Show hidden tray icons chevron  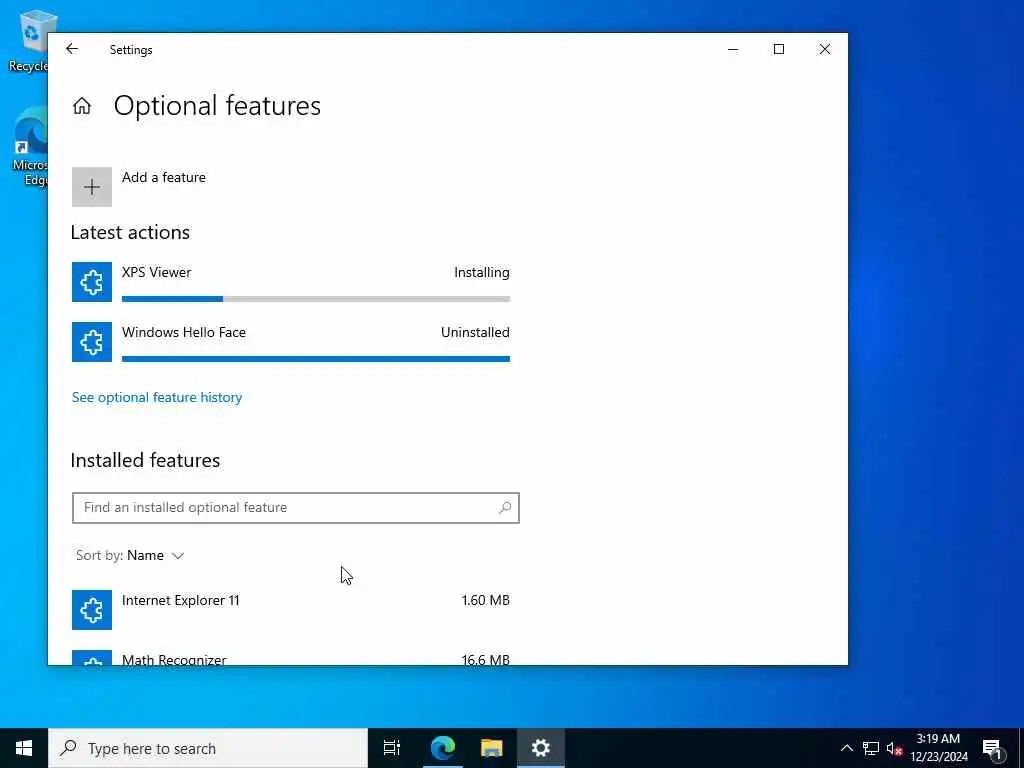(846, 748)
